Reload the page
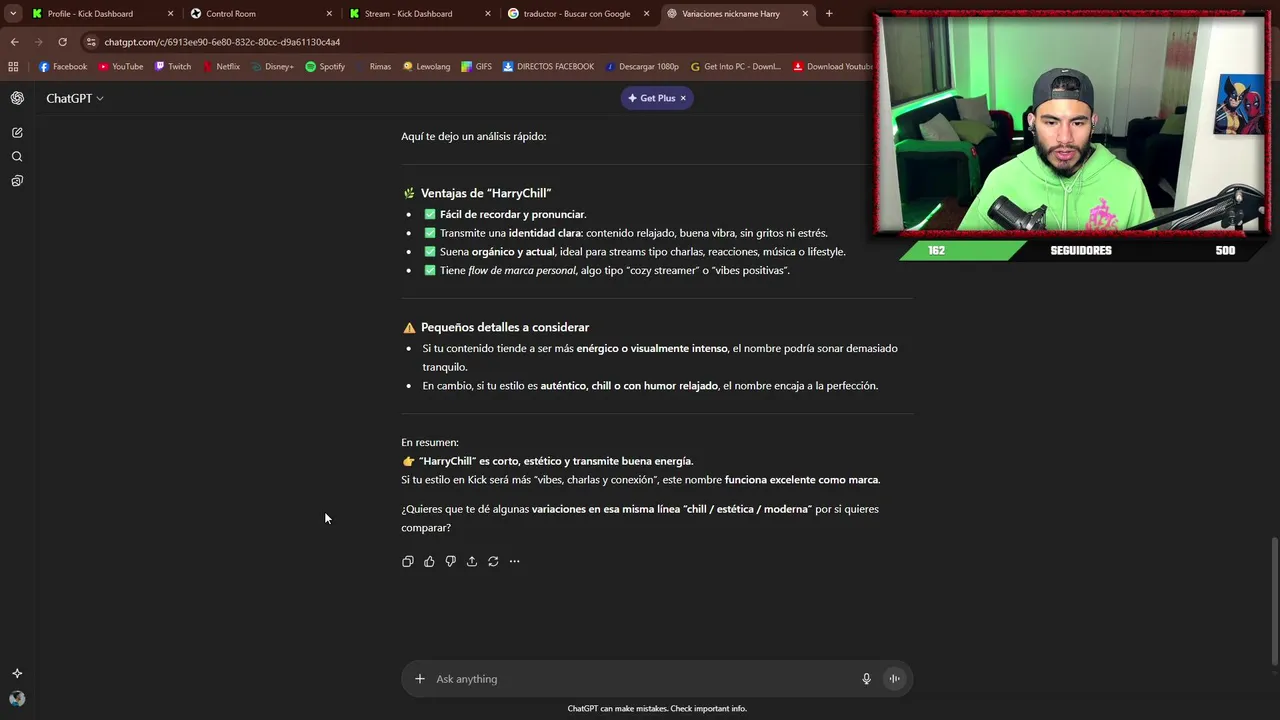Image resolution: width=1280 pixels, height=720 pixels. click(62, 42)
